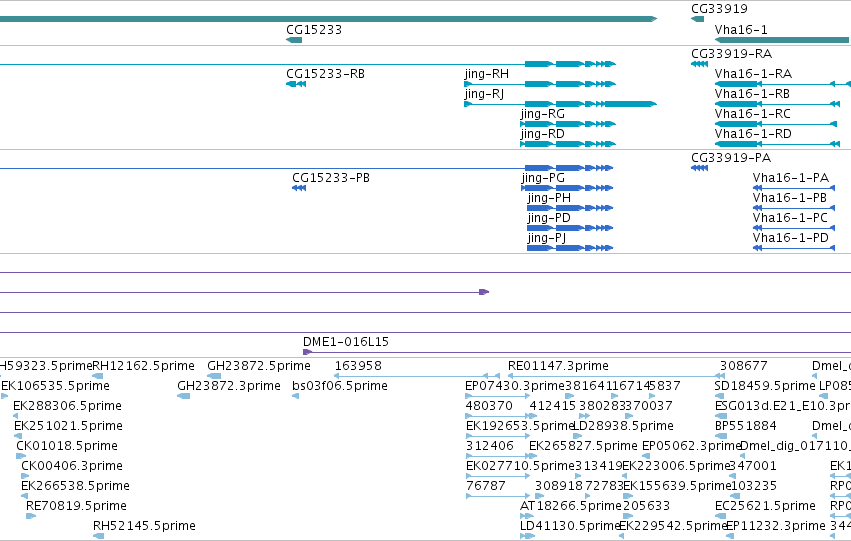This screenshot has height=541, width=851.
Task: Select the jing-PD protein label
Action: (x=549, y=218)
